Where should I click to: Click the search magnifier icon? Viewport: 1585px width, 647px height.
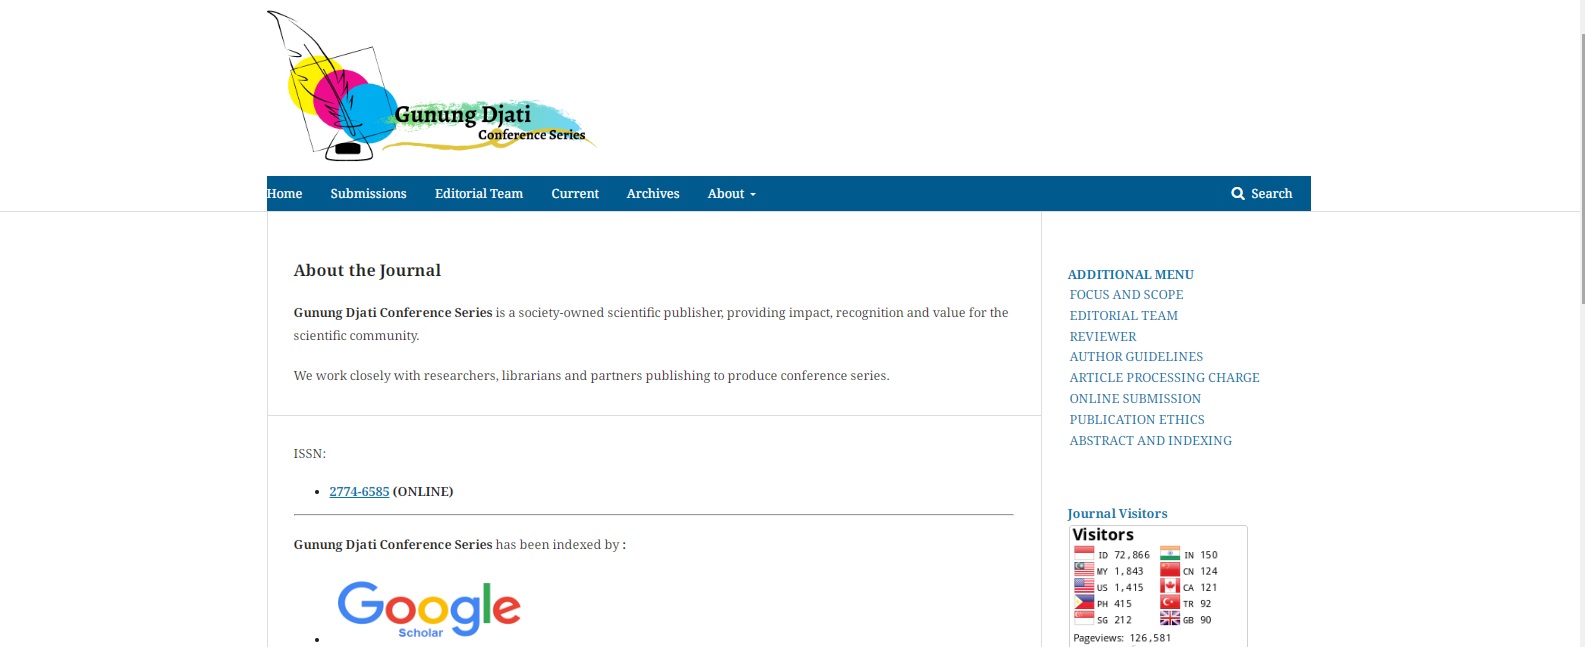pyautogui.click(x=1238, y=194)
